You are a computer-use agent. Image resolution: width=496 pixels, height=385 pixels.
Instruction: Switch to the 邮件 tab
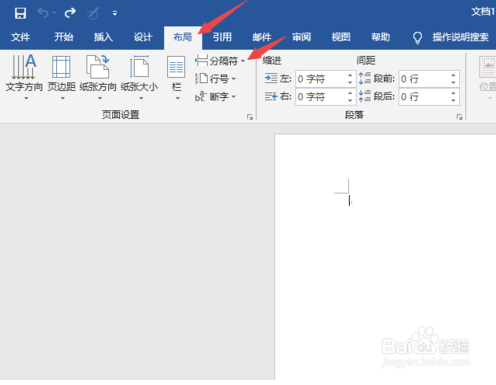[x=262, y=37]
